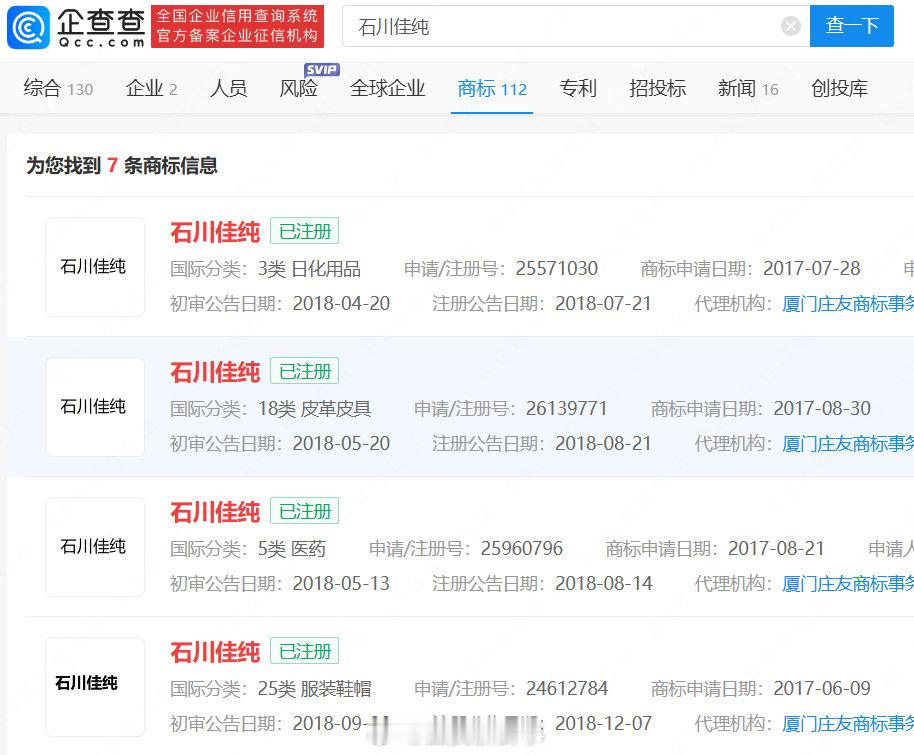Click 已注册 badge in the 18类 皮革皮具 entry
This screenshot has height=755, width=914.
(x=304, y=371)
